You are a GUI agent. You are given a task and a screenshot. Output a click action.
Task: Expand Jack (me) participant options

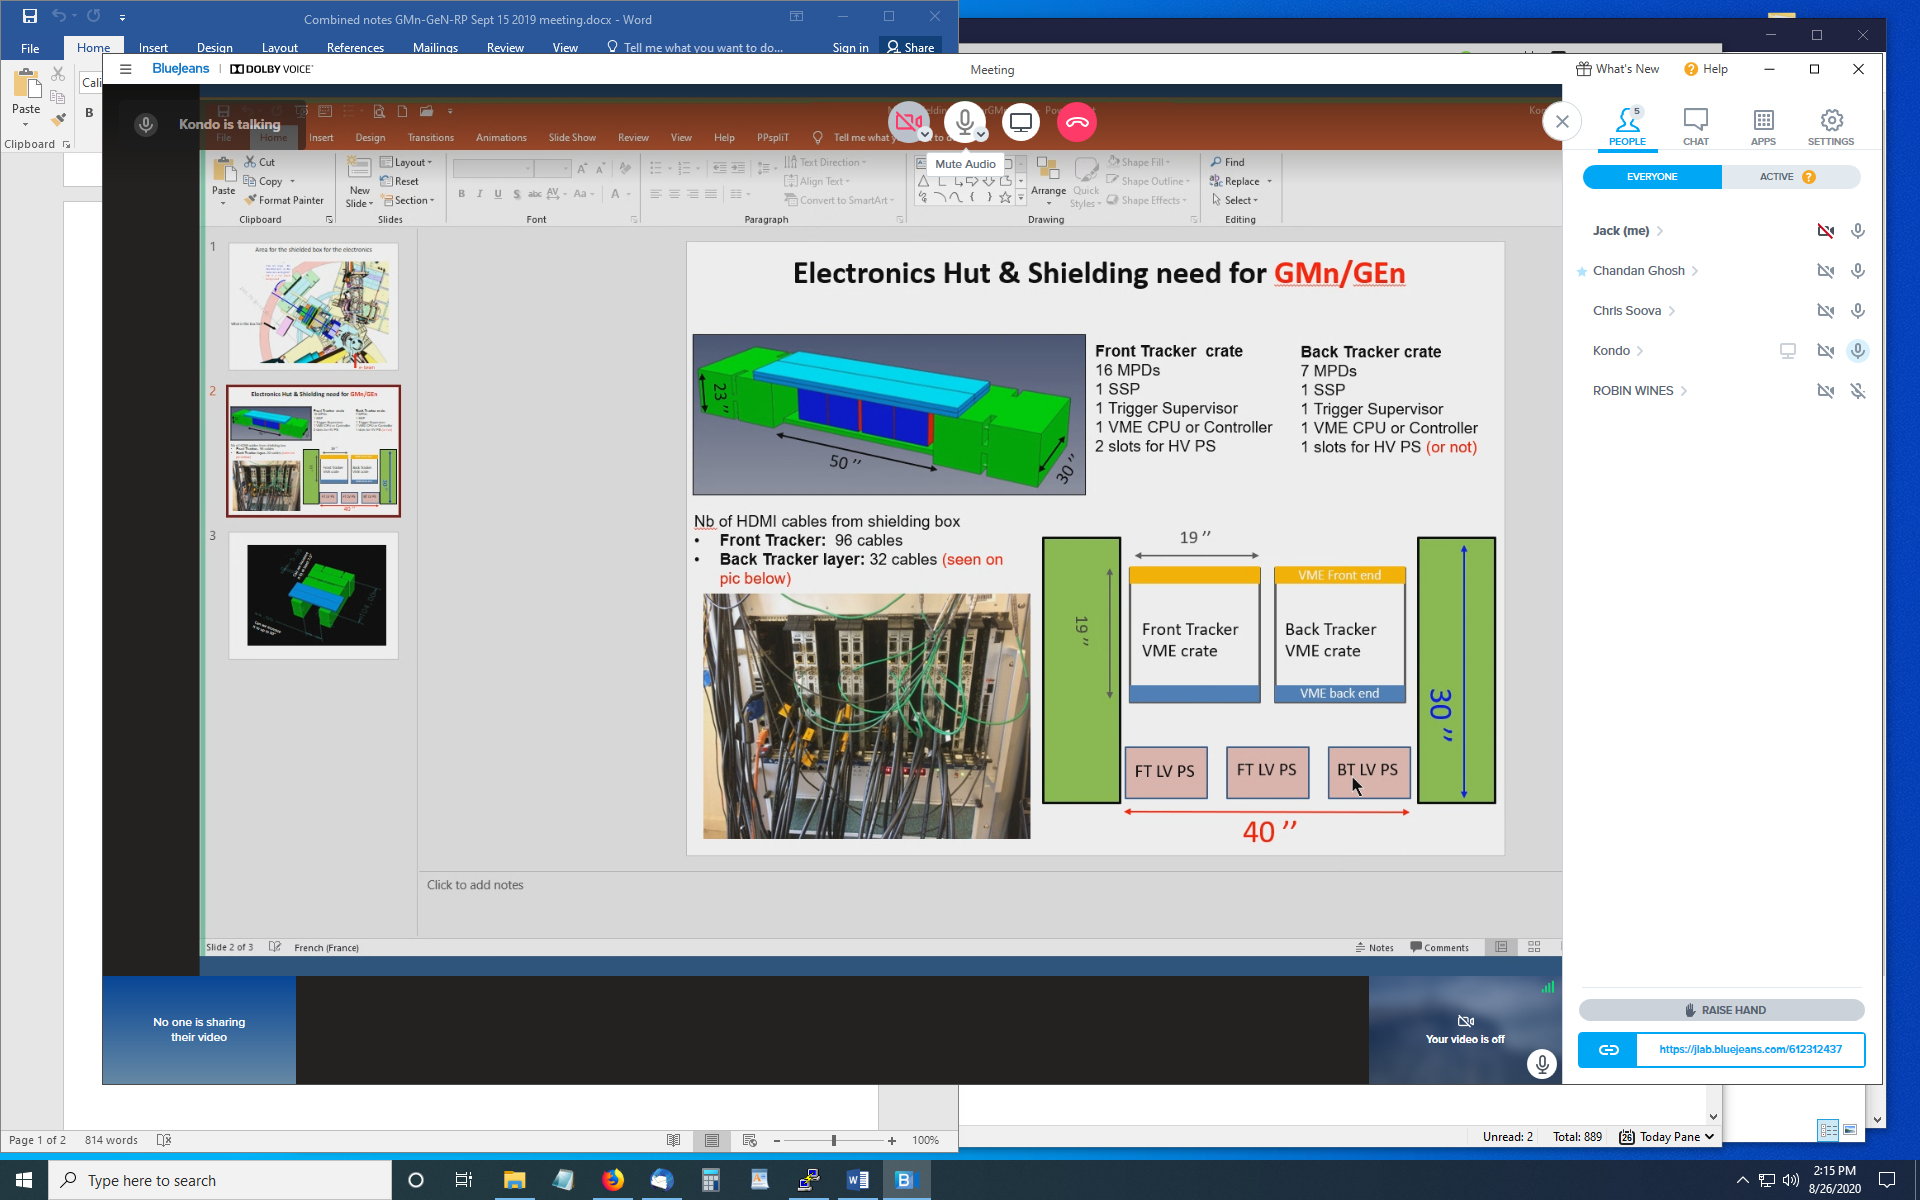pos(1660,231)
